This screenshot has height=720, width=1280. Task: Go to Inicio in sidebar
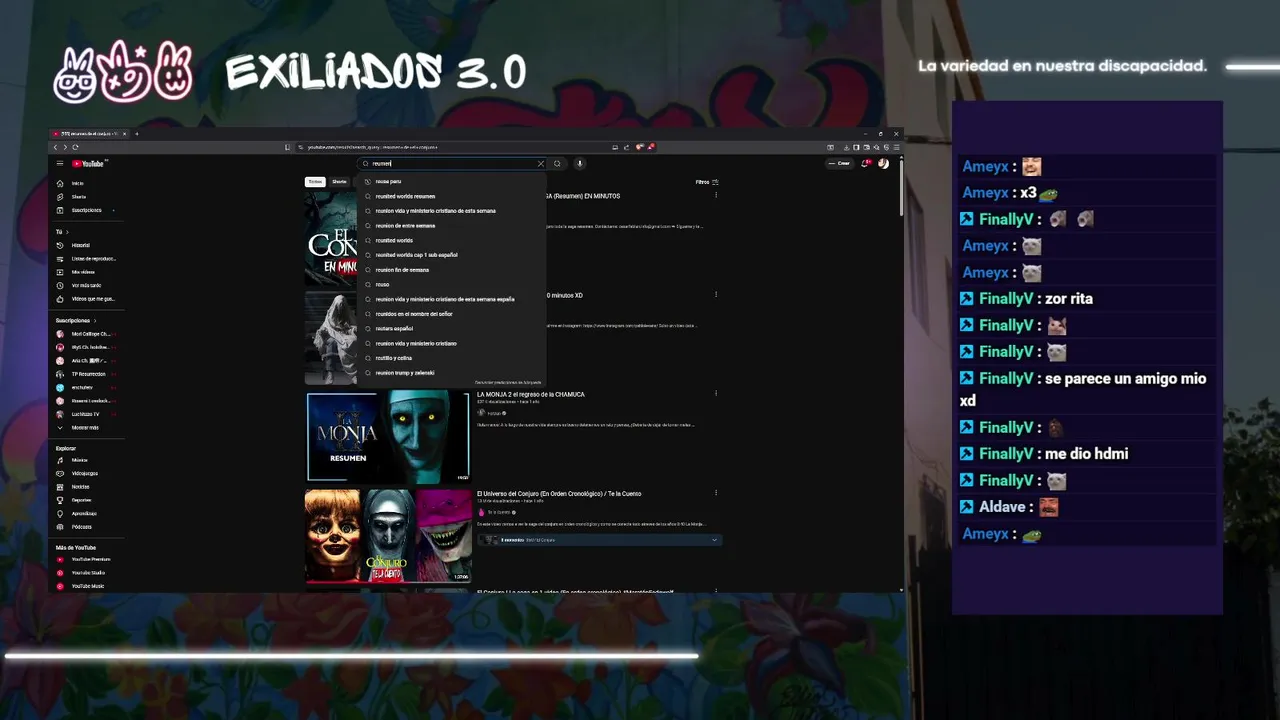pyautogui.click(x=85, y=183)
